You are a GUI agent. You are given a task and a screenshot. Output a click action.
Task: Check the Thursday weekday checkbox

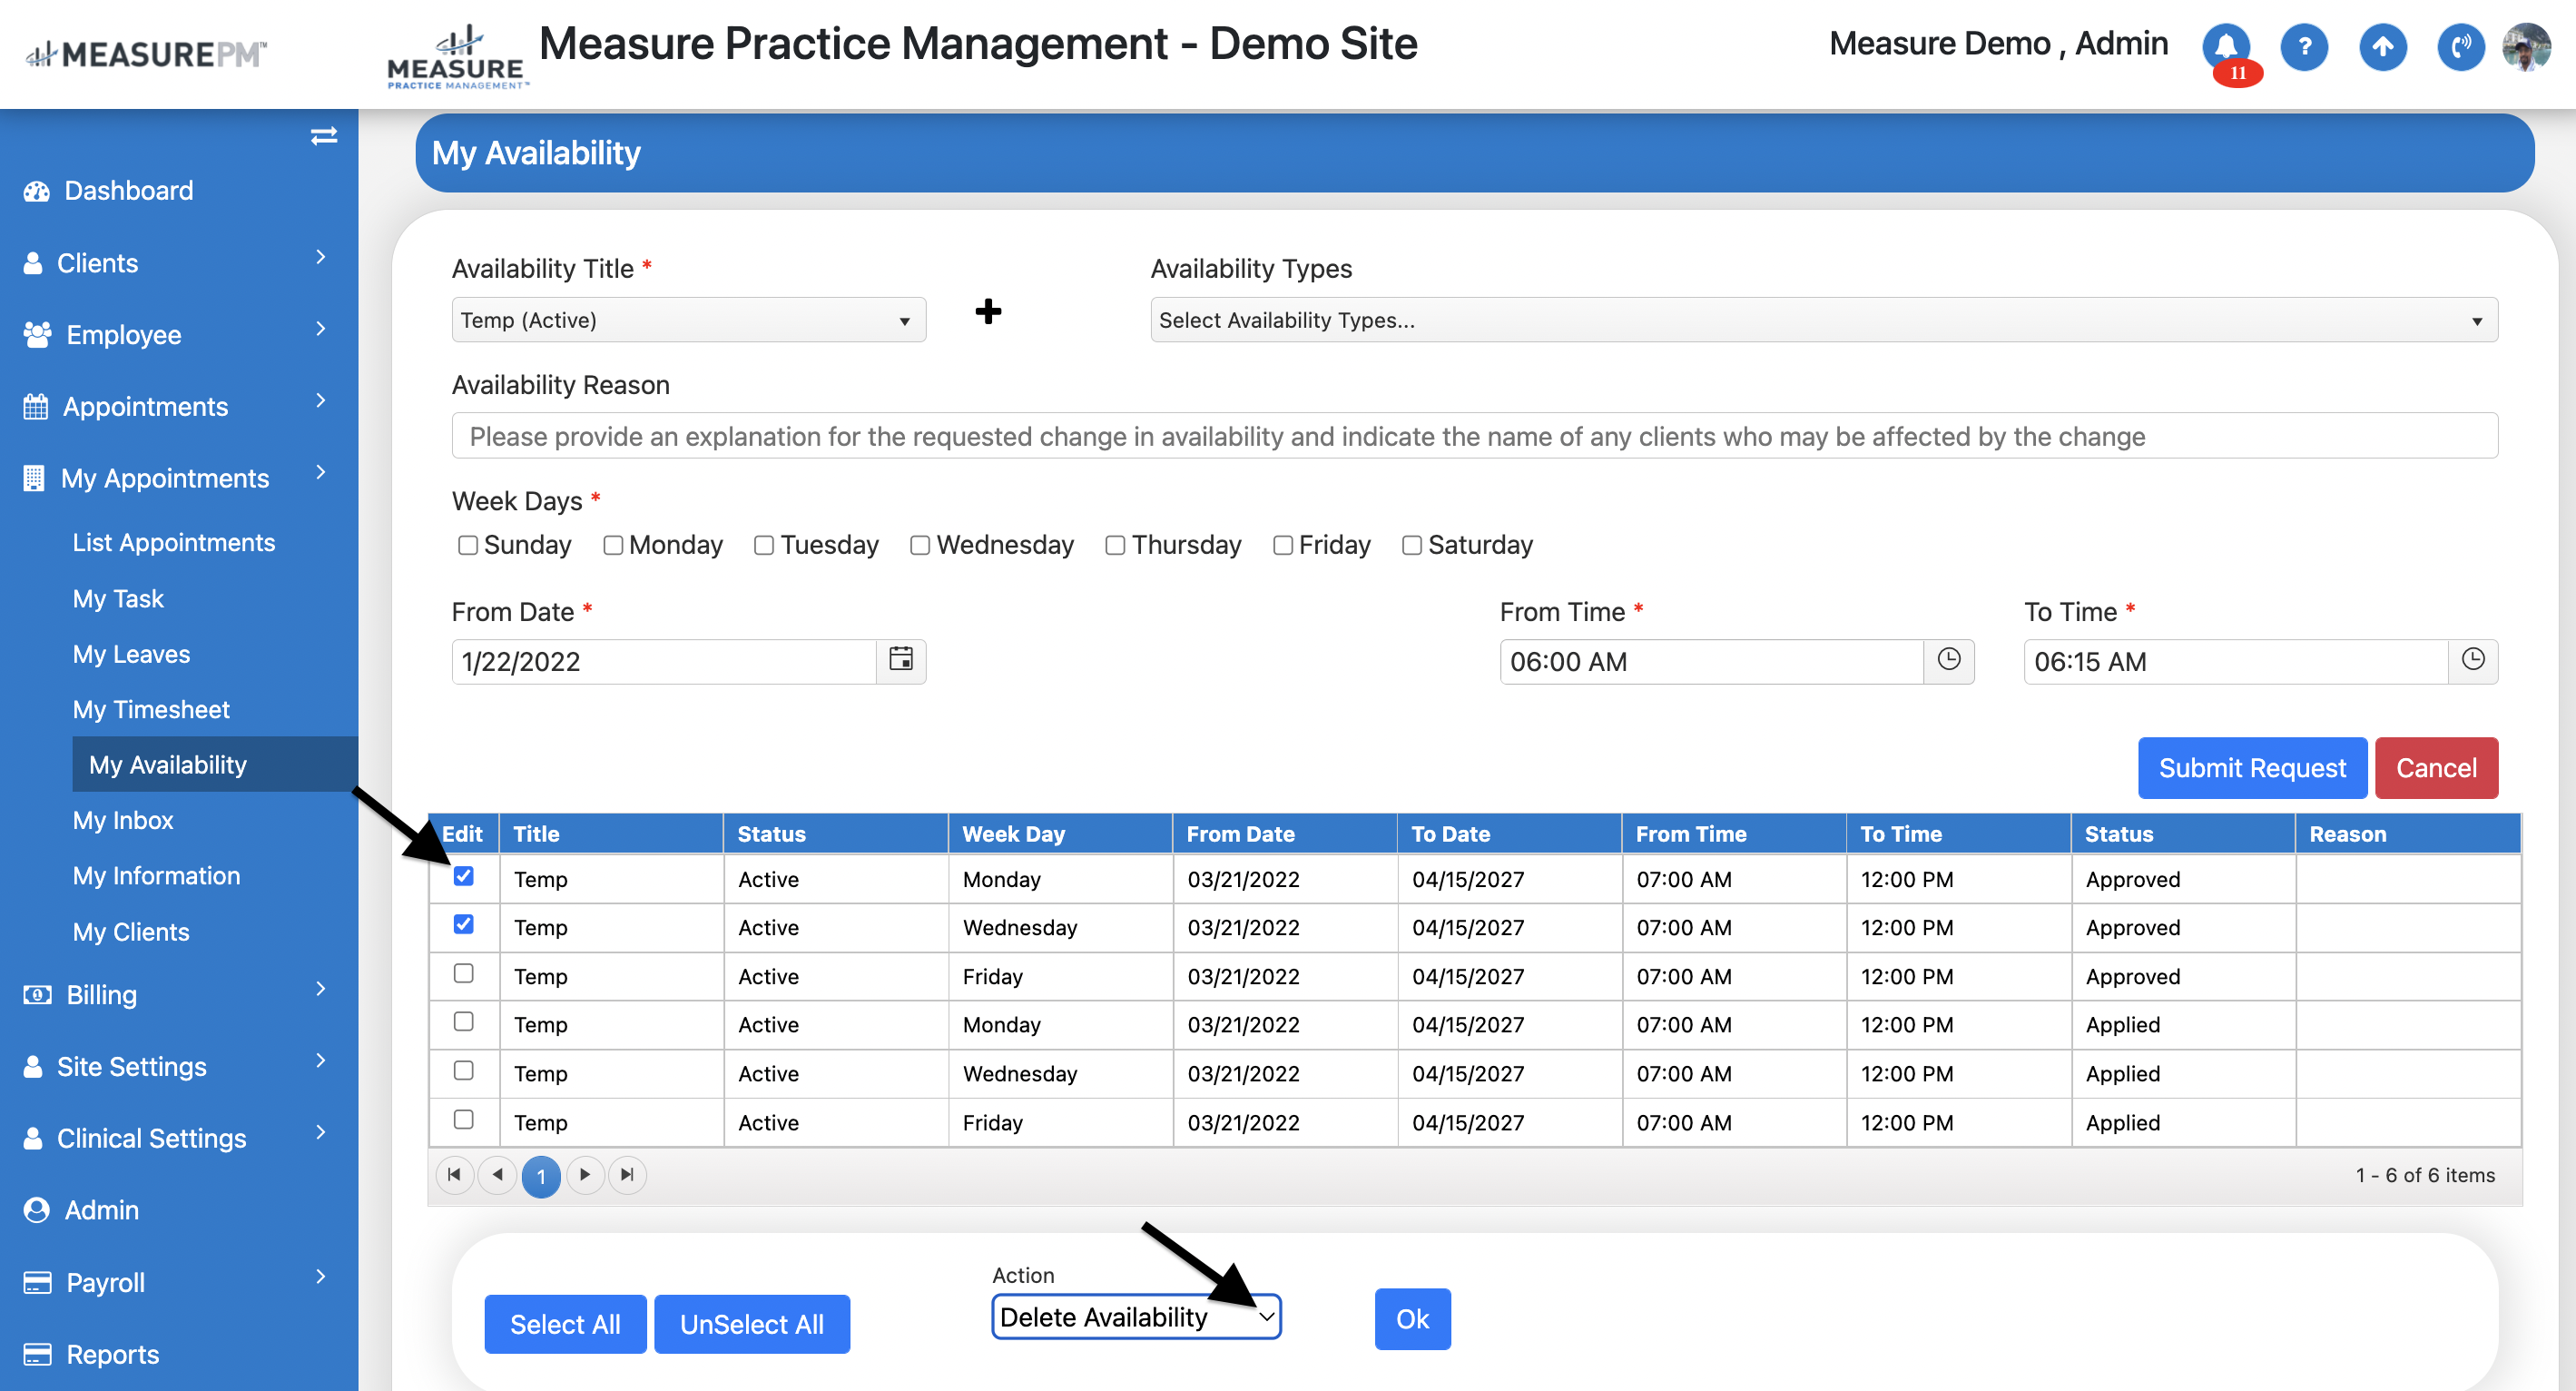[1115, 545]
